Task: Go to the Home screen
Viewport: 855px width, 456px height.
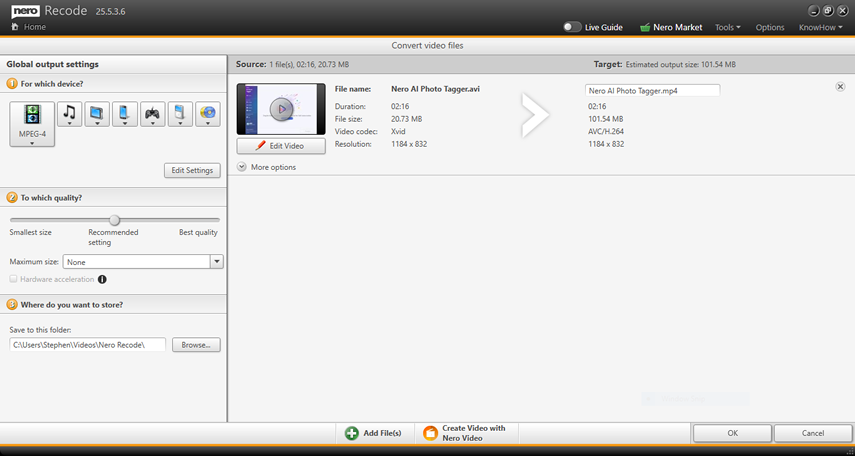Action: pos(29,27)
